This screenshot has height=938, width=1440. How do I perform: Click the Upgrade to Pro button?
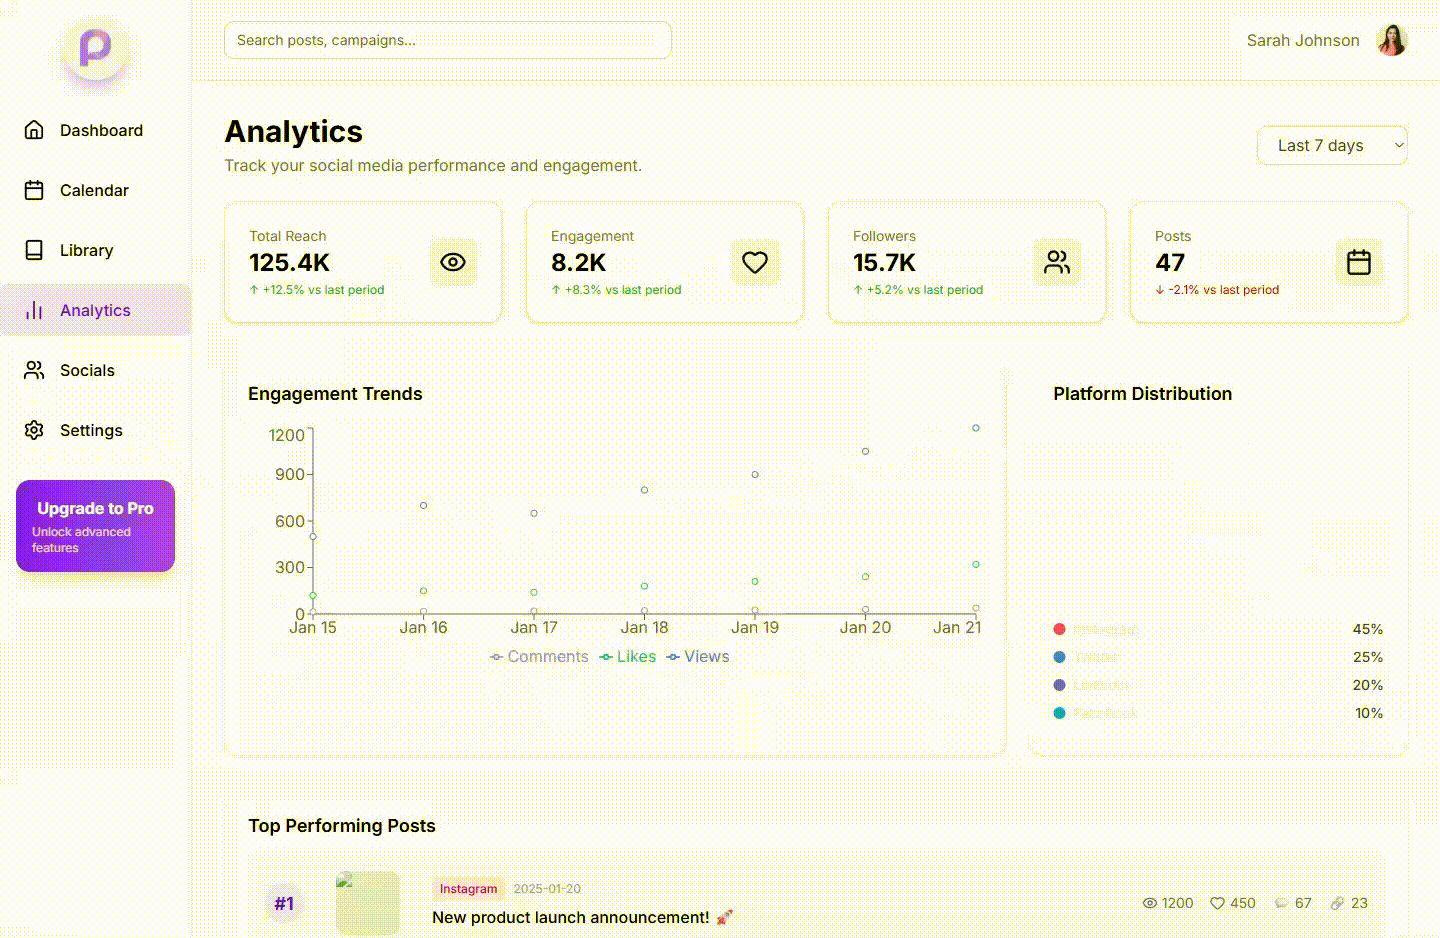(x=95, y=526)
